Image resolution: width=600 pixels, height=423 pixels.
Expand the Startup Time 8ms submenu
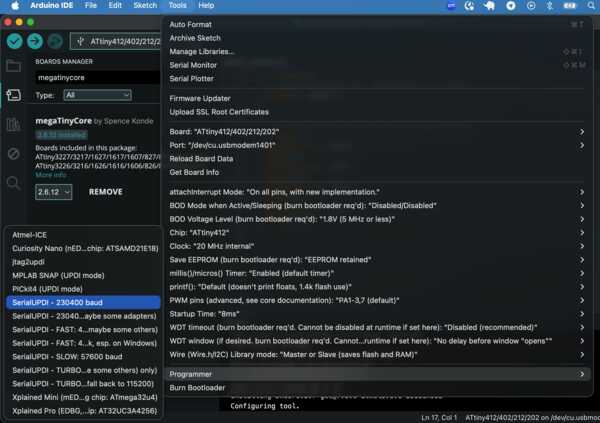[x=377, y=314]
